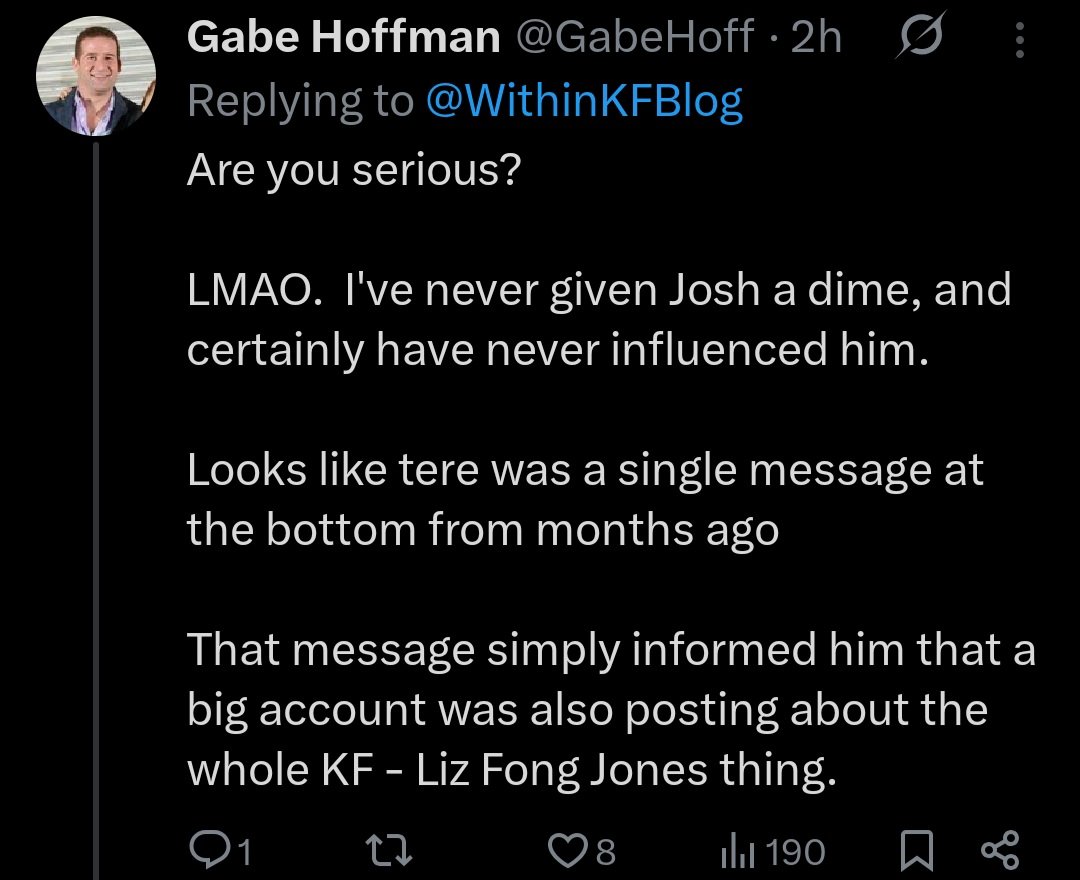The width and height of the screenshot is (1080, 880).
Task: Open the share icon on the tweet
Action: pyautogui.click(x=998, y=851)
